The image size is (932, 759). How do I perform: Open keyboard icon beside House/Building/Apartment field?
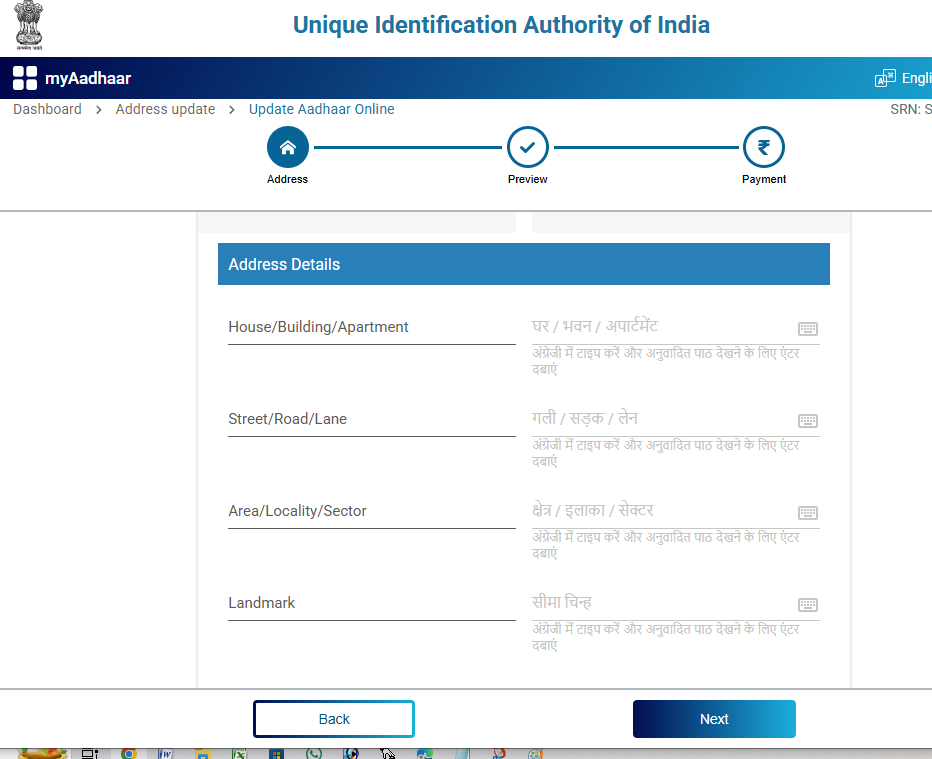(807, 328)
